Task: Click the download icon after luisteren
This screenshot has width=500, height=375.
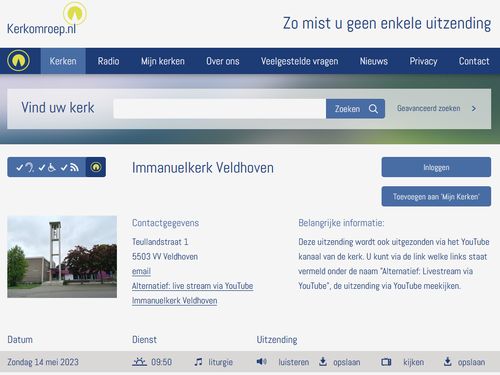Action: pyautogui.click(x=323, y=362)
